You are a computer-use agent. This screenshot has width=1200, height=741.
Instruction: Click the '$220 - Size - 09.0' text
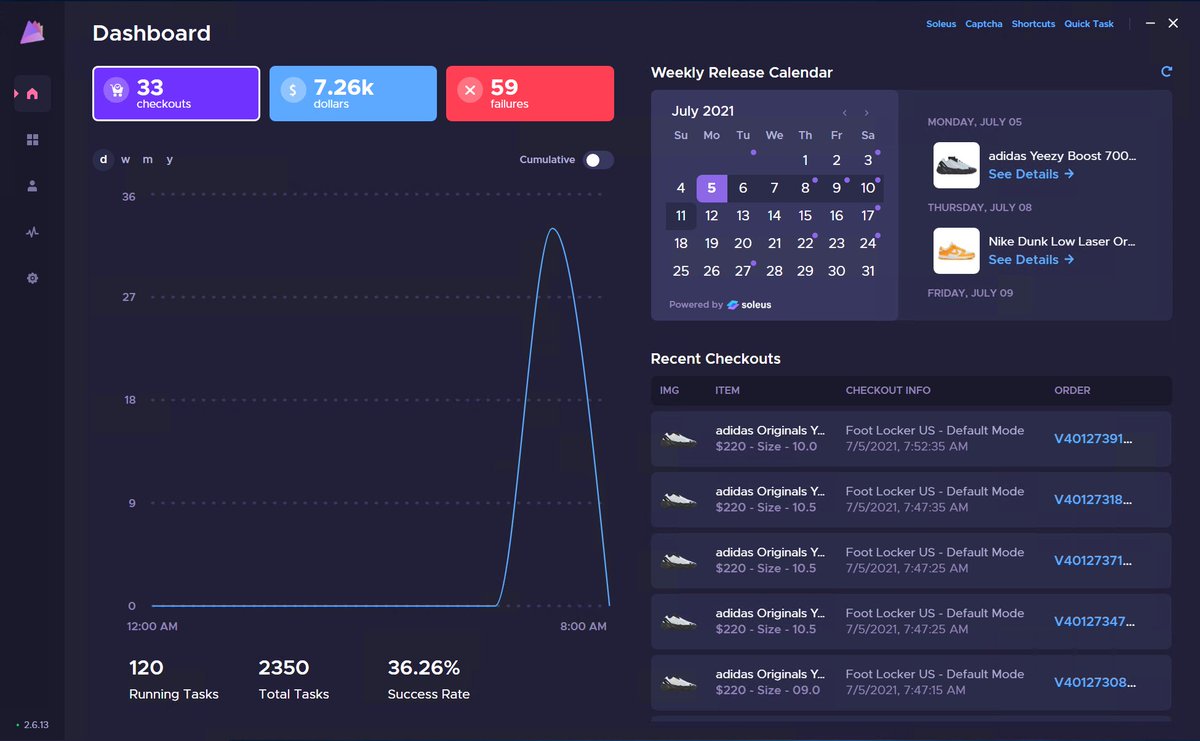tap(768, 690)
